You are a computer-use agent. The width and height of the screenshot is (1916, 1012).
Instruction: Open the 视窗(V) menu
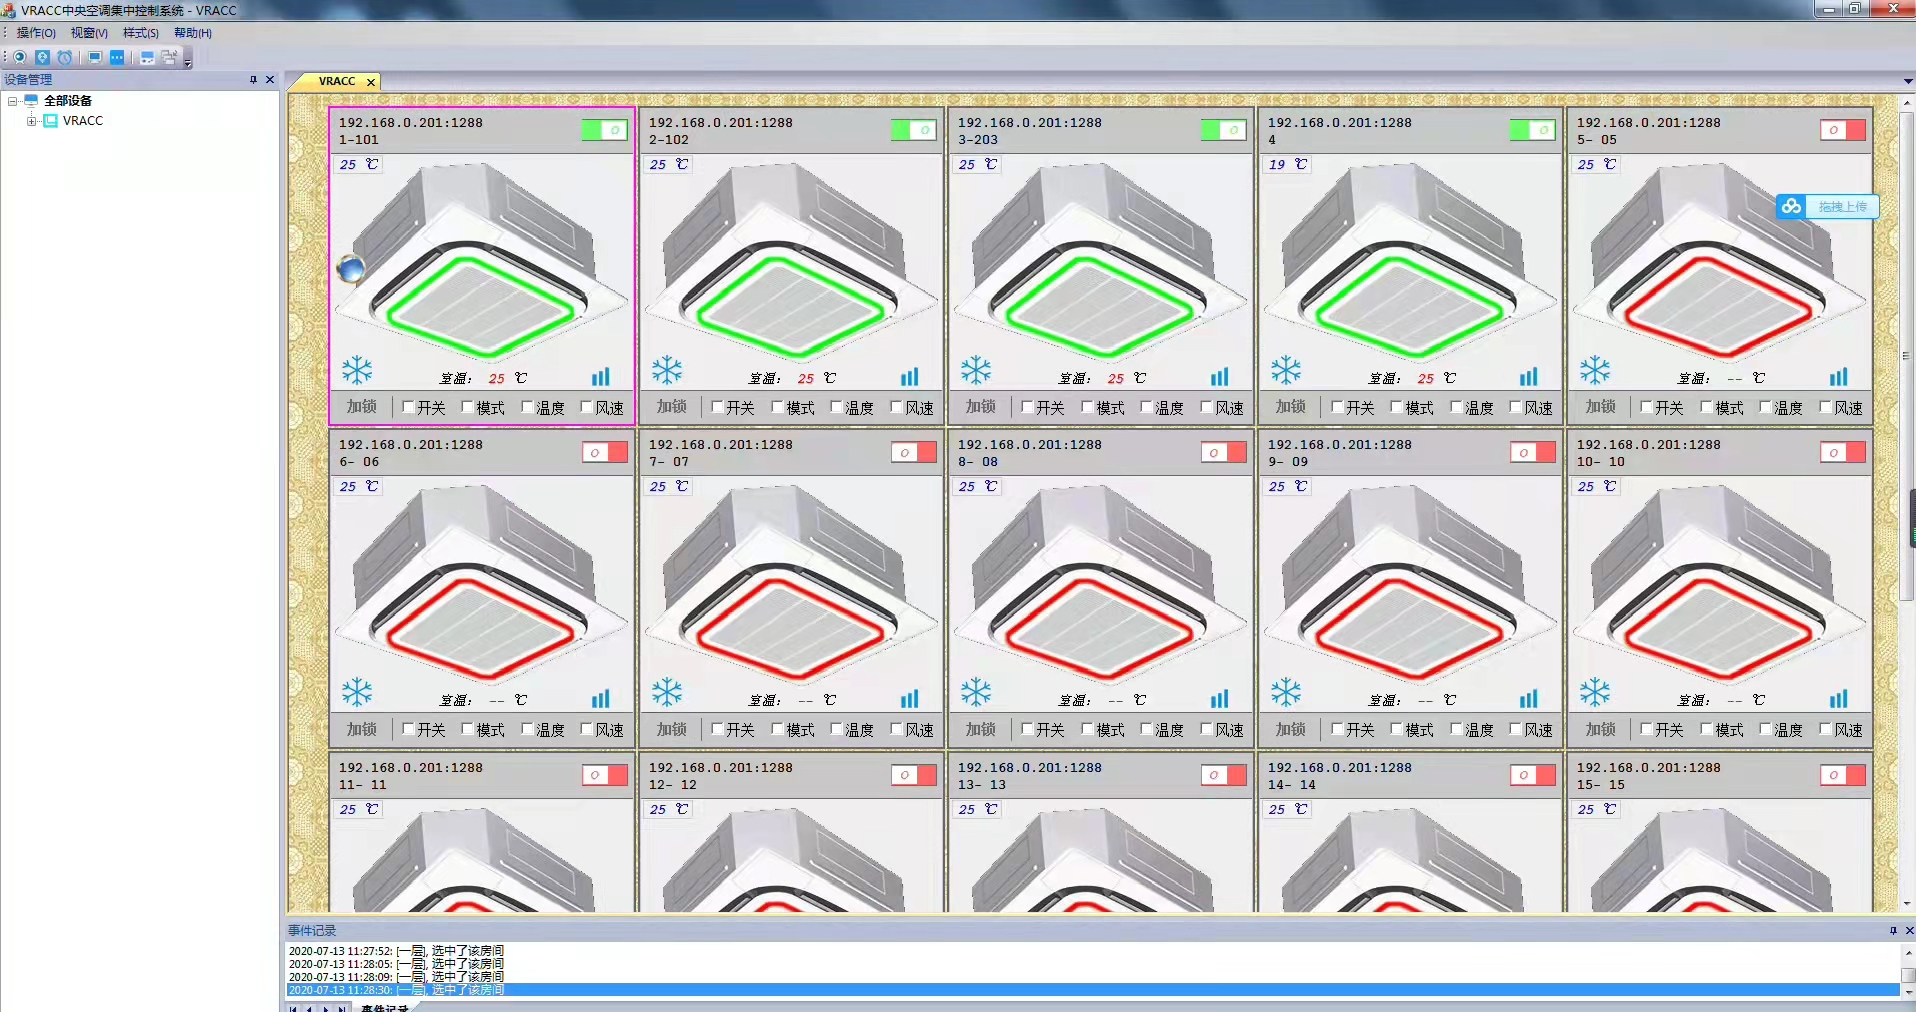pos(89,33)
